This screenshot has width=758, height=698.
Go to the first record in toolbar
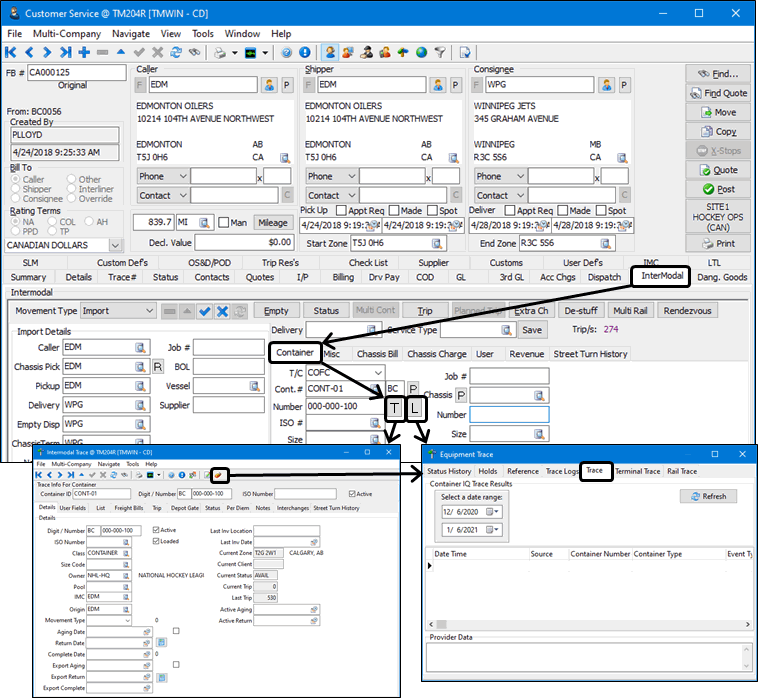click(x=11, y=52)
